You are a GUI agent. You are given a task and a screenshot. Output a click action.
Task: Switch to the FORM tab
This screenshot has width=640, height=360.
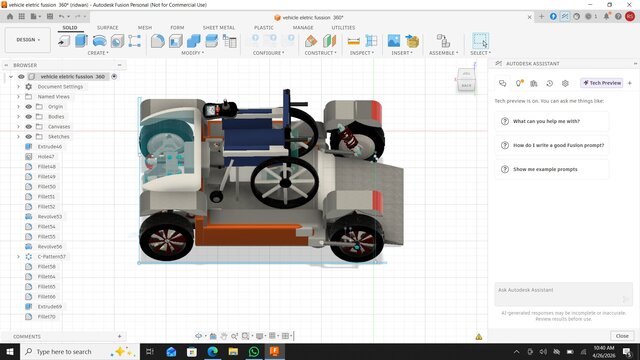(x=177, y=28)
